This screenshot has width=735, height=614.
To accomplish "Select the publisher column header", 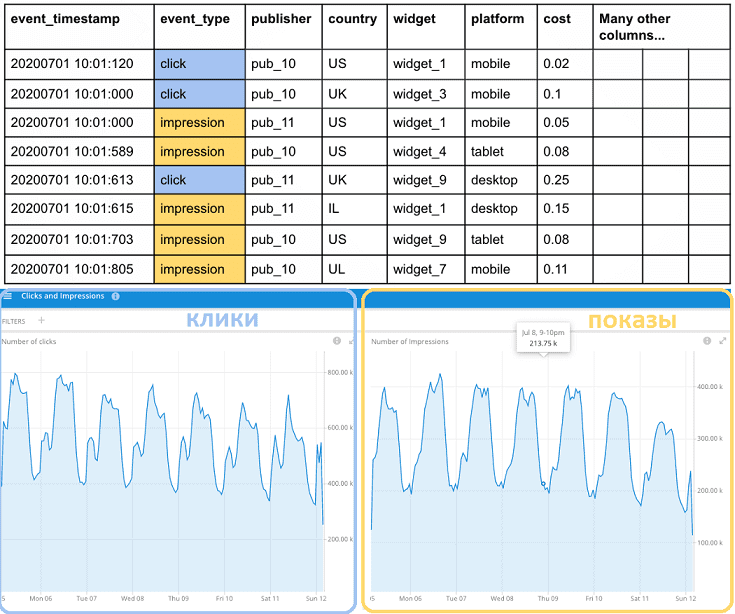I will click(281, 19).
